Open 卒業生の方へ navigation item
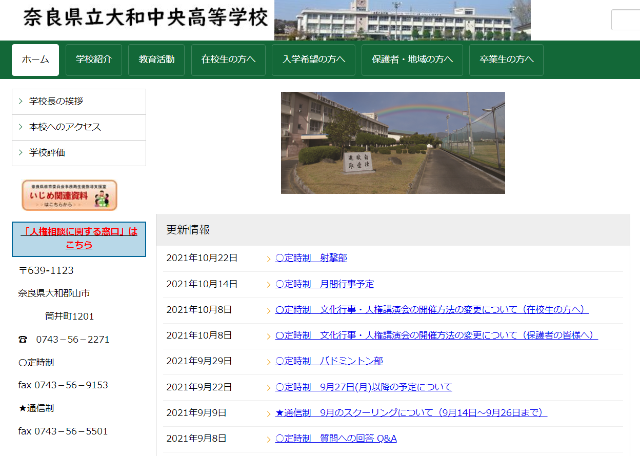The image size is (640, 456). point(505,60)
